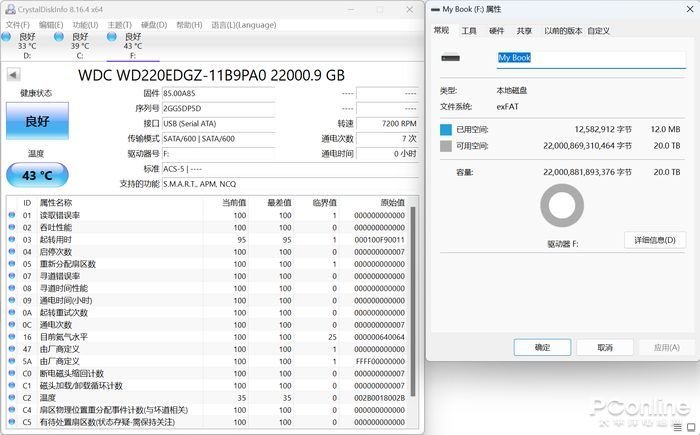Select the C: drive status orb
The height and width of the screenshot is (435, 700).
pos(59,37)
